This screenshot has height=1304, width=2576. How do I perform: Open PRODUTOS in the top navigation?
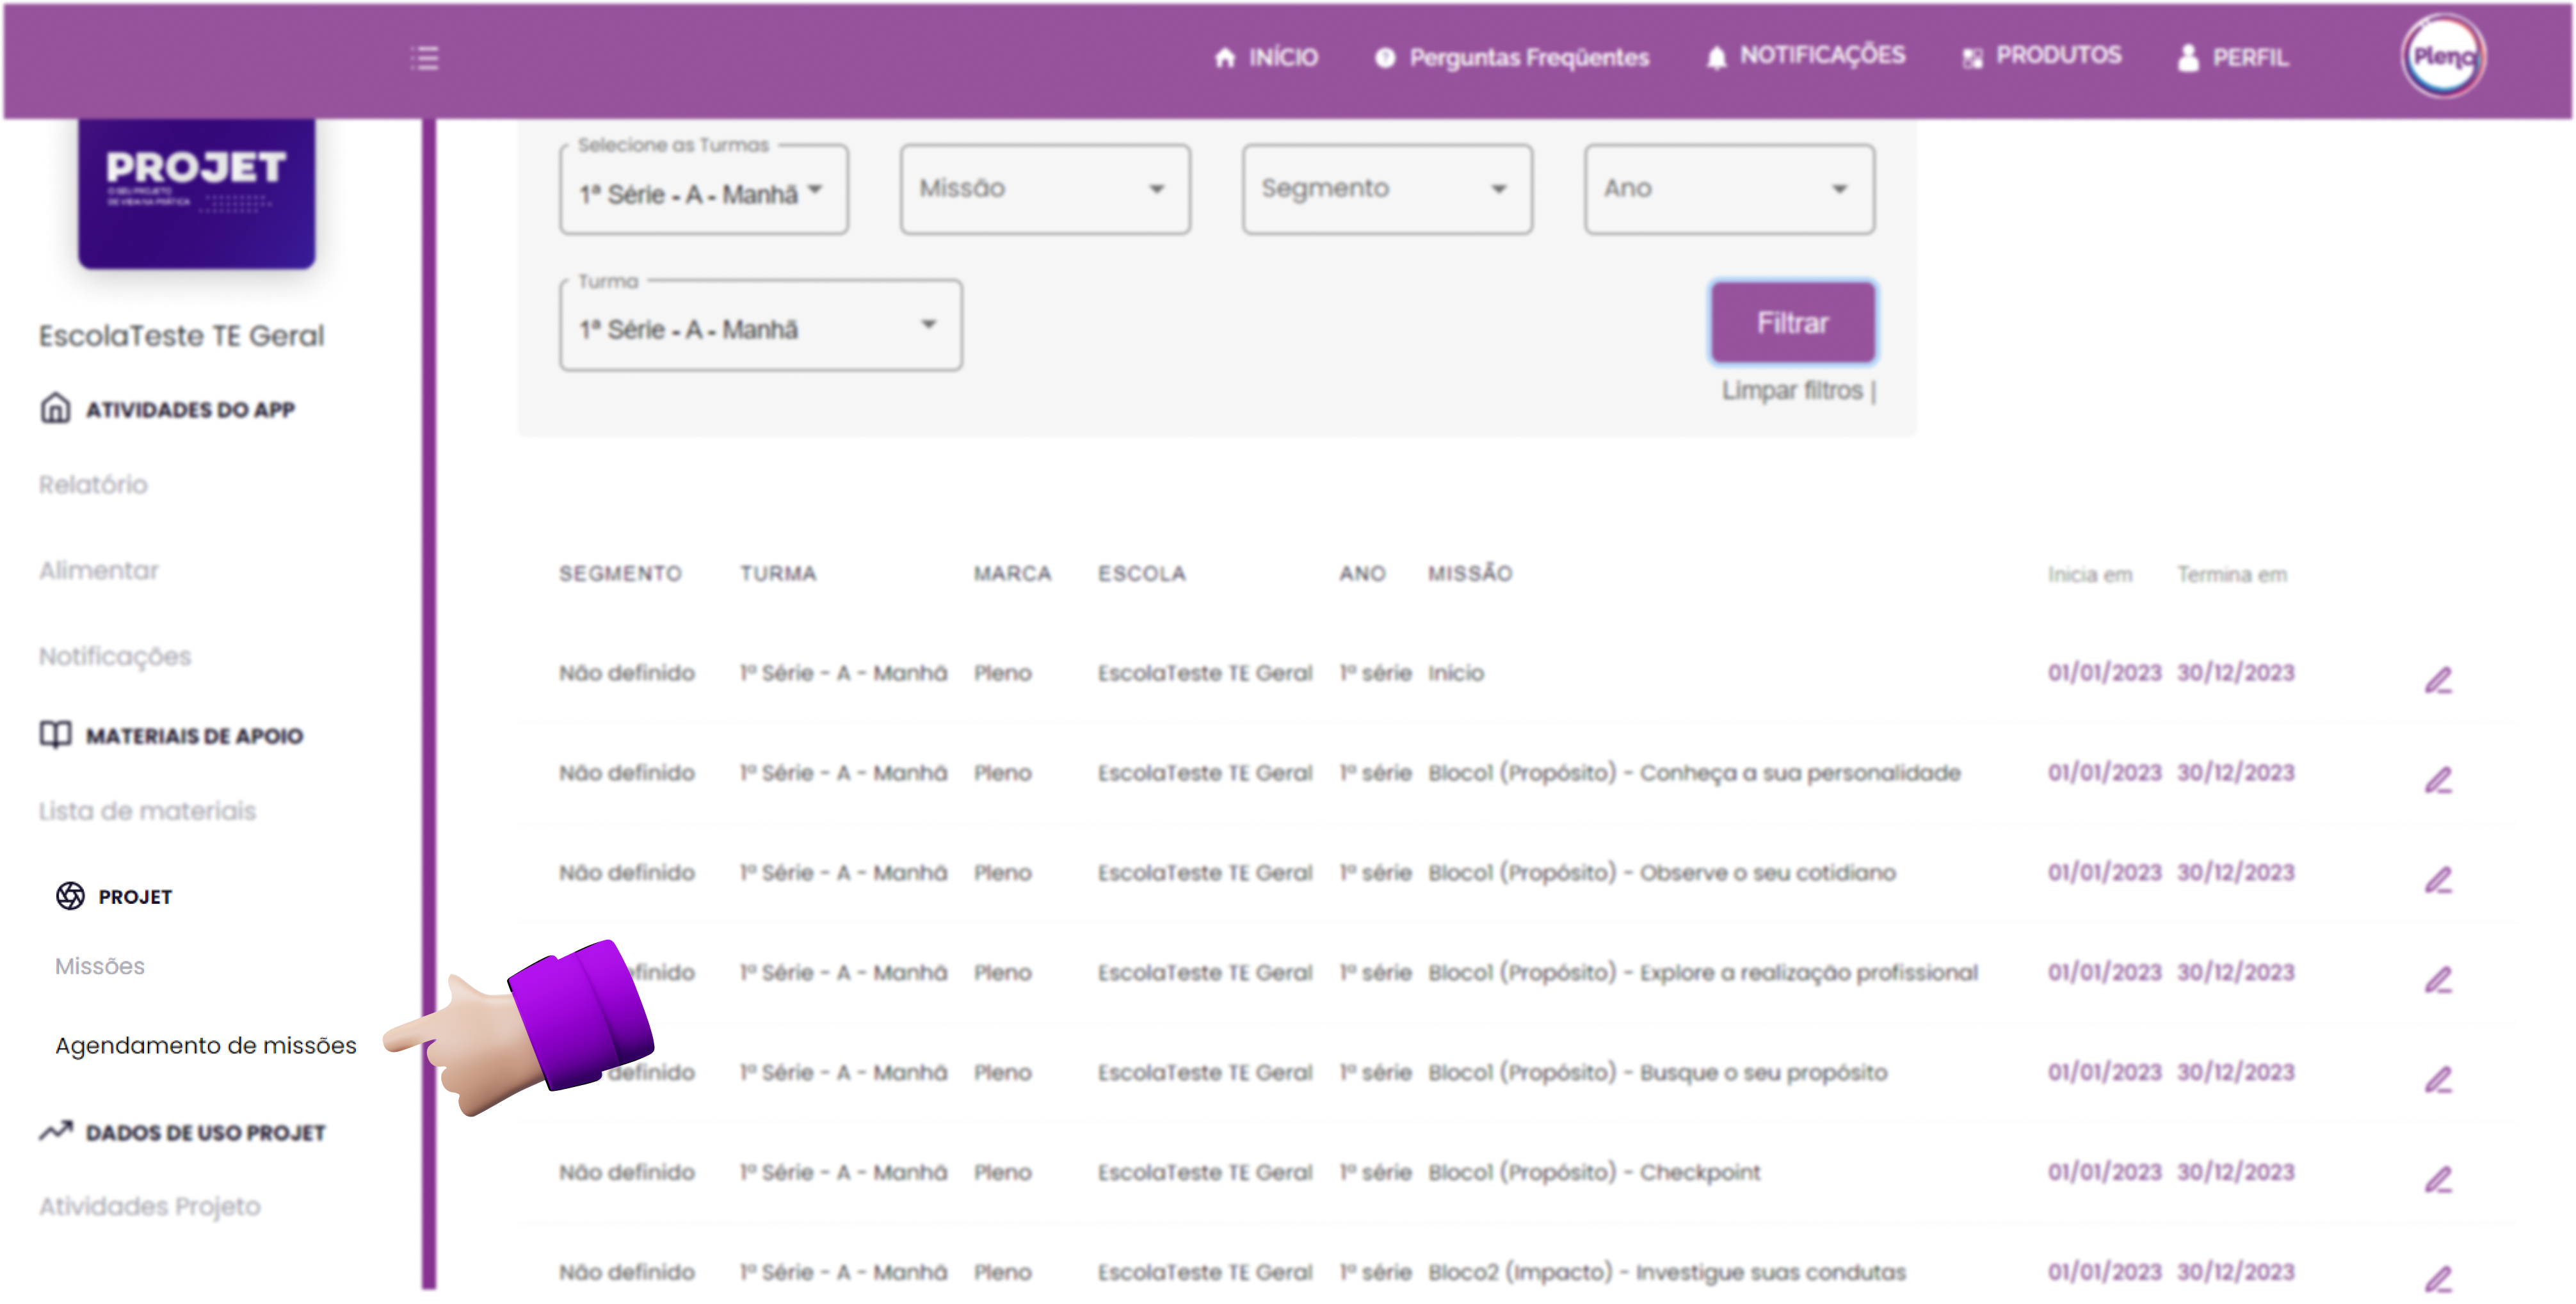(2041, 56)
